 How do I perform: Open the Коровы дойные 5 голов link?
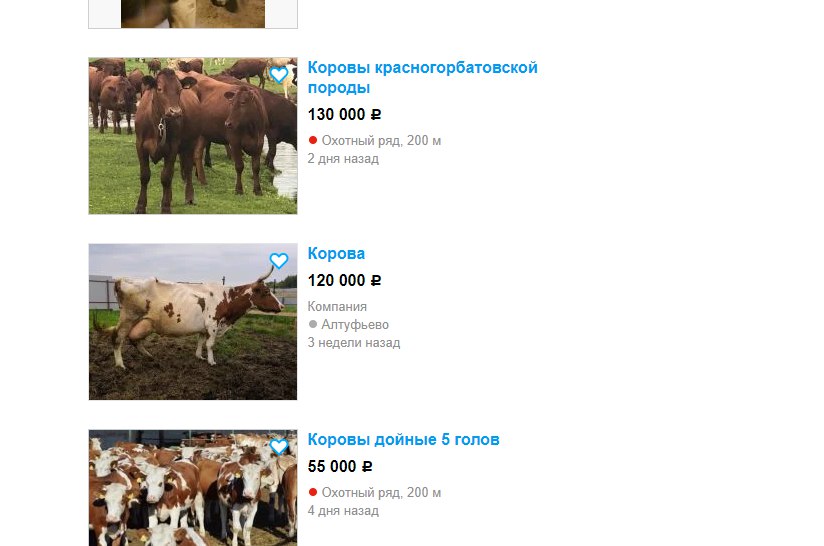pyautogui.click(x=404, y=439)
